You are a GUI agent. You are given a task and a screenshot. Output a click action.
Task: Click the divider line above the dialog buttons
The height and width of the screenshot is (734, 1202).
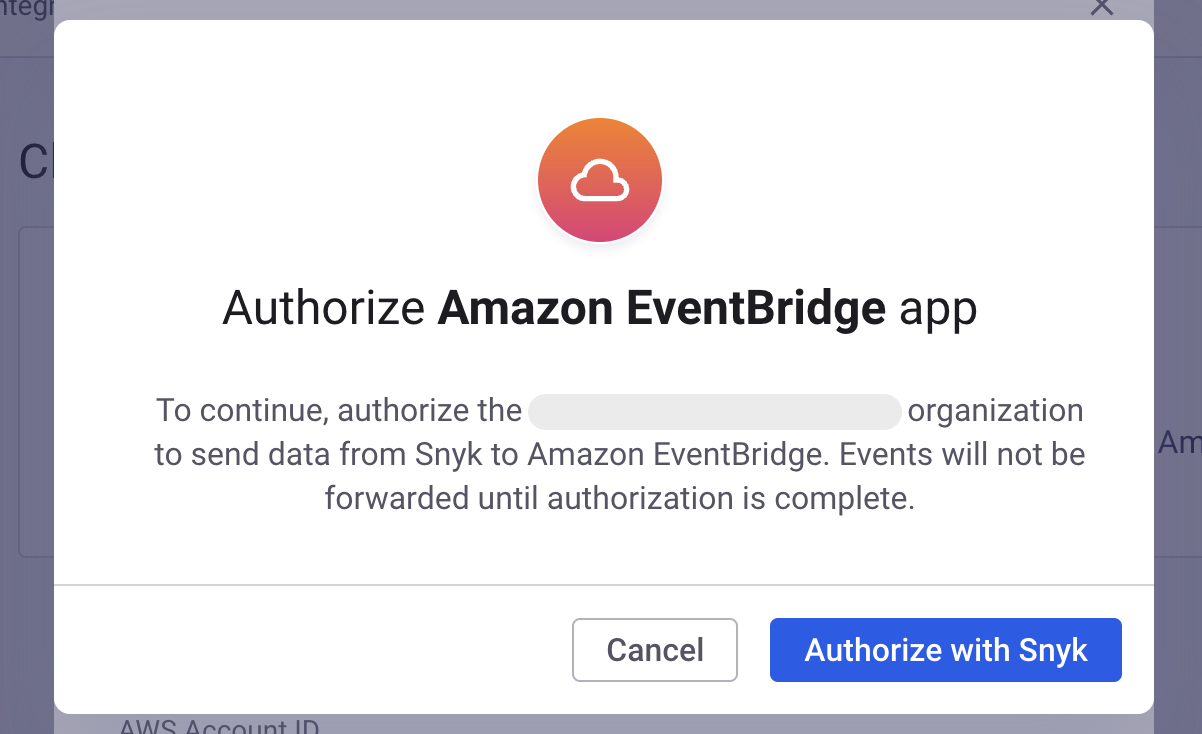pyautogui.click(x=604, y=584)
